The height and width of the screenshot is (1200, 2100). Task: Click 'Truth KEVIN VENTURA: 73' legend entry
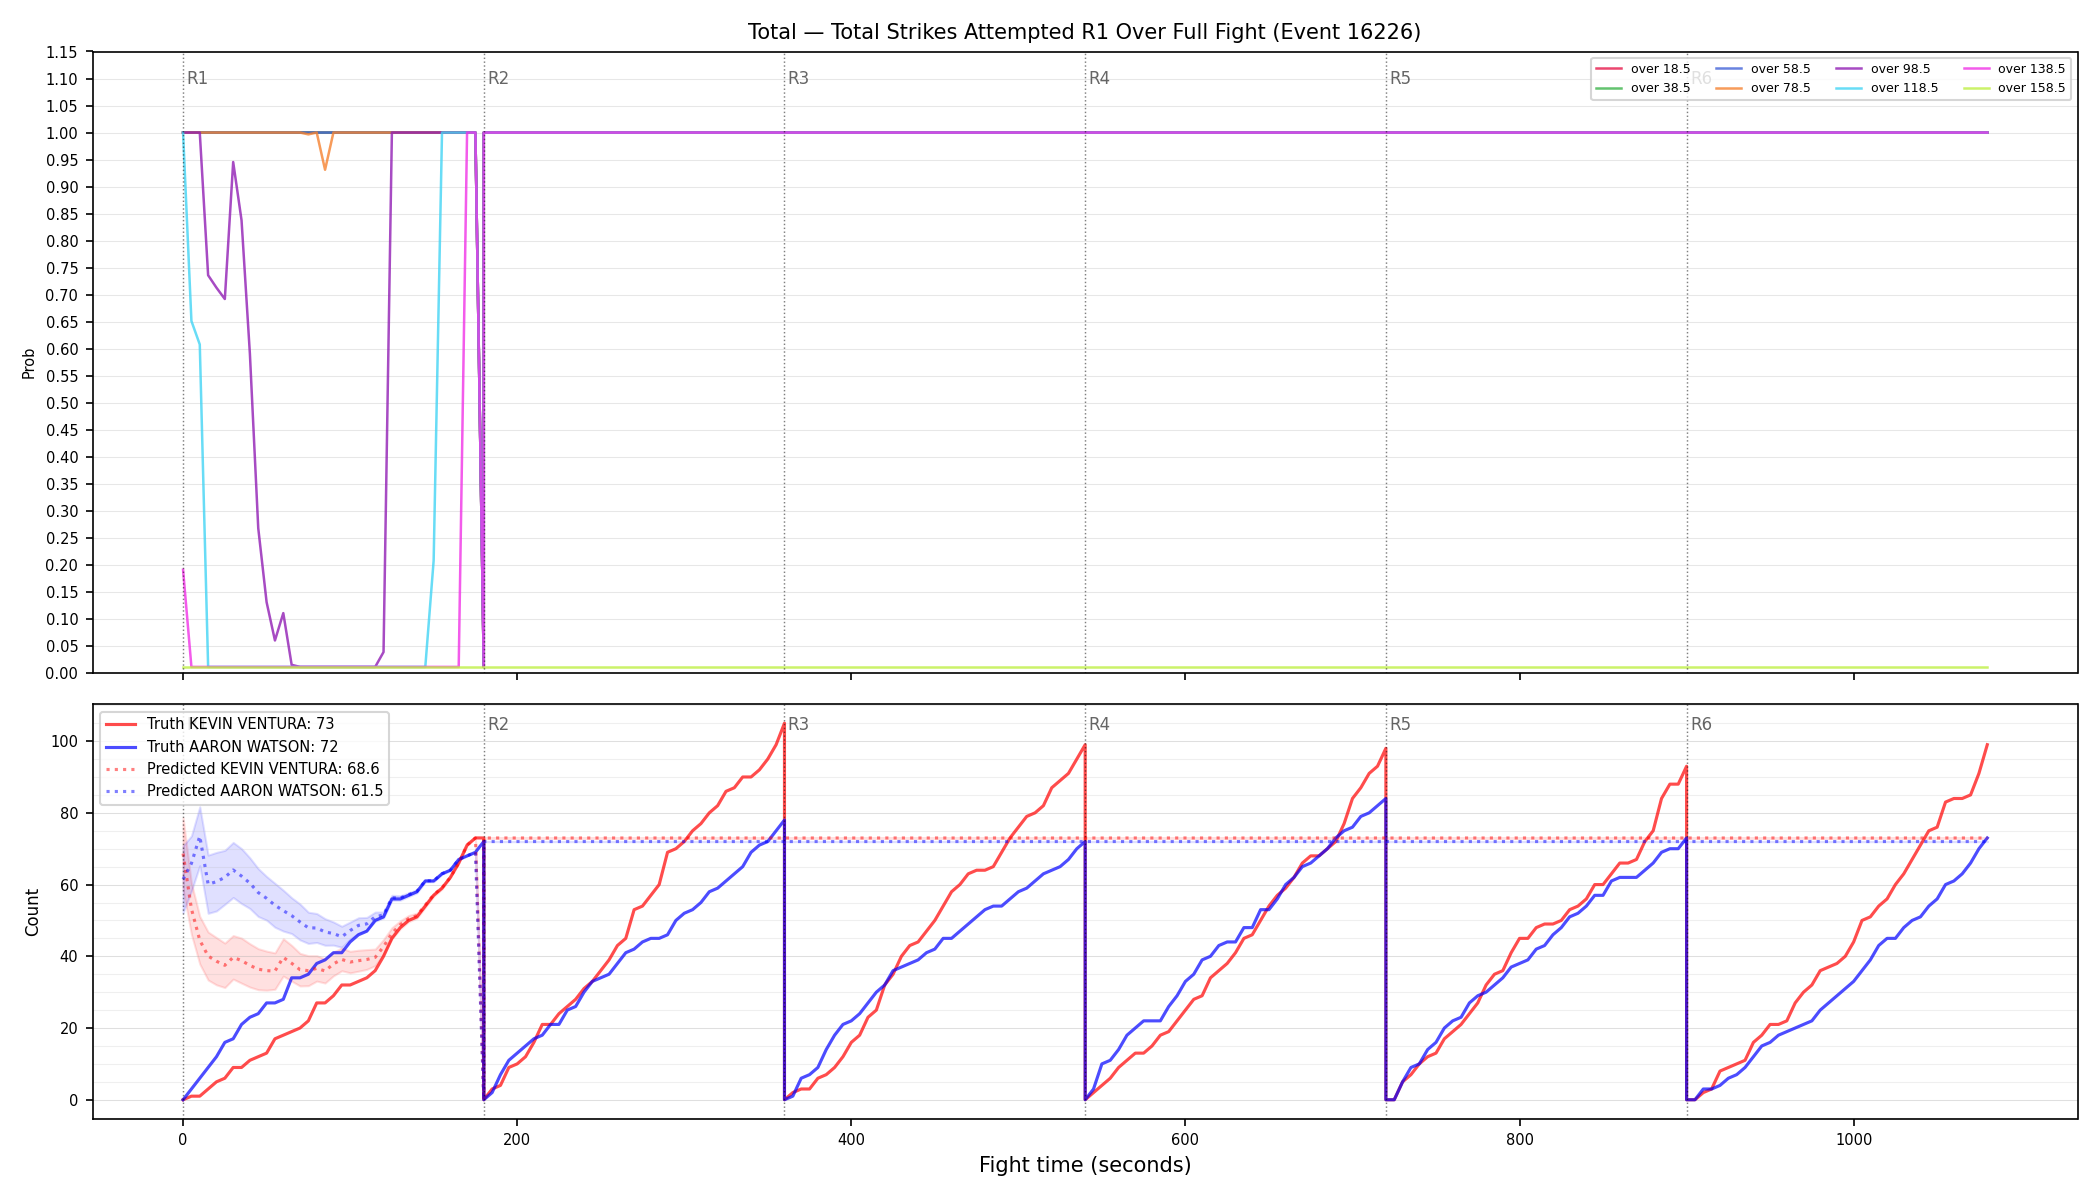click(x=220, y=724)
